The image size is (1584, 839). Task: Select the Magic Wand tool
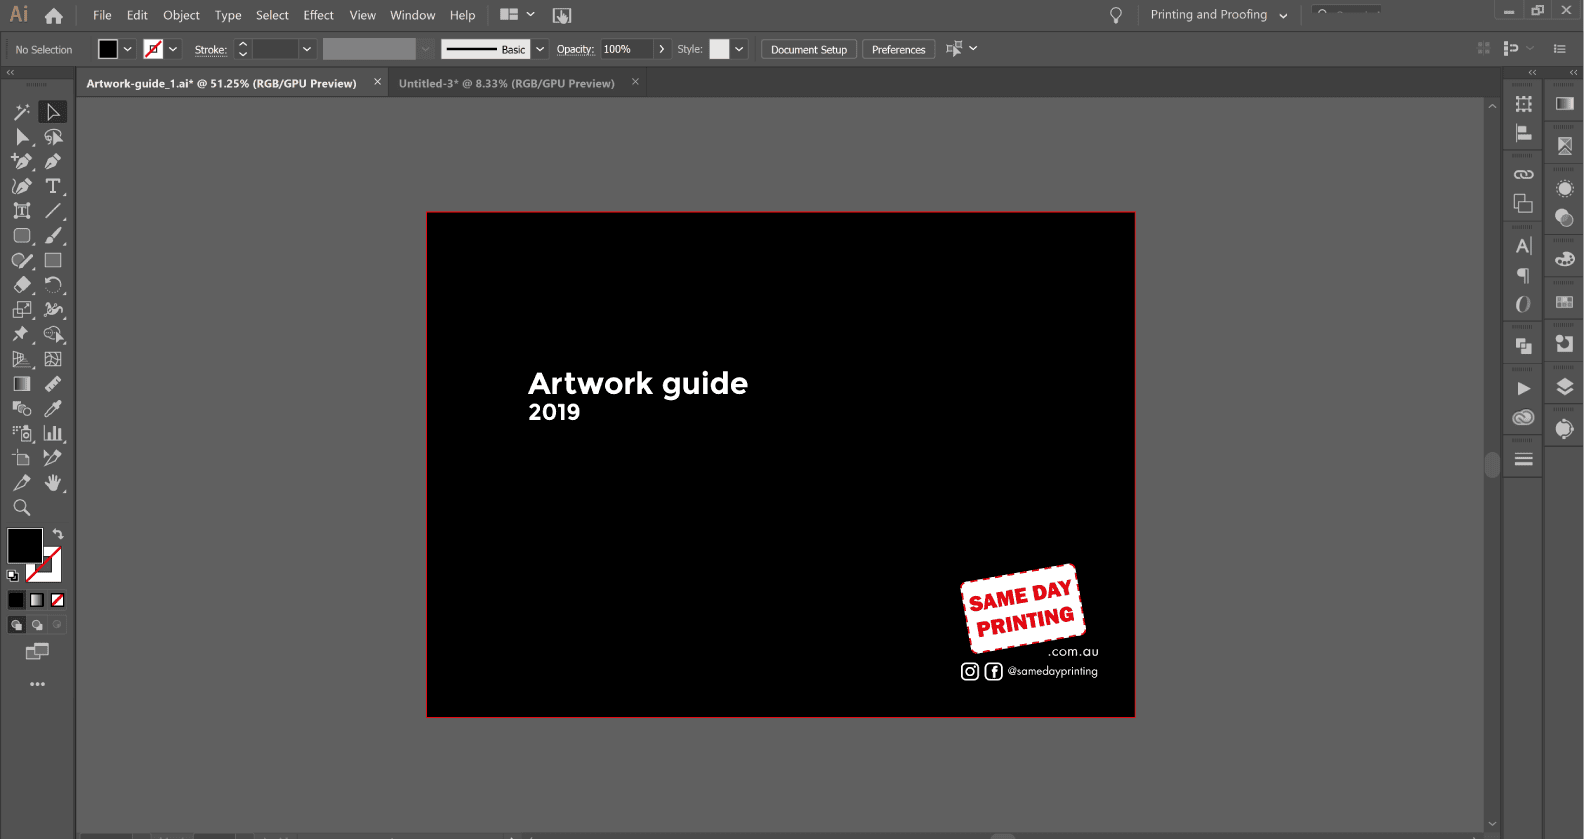pos(22,112)
